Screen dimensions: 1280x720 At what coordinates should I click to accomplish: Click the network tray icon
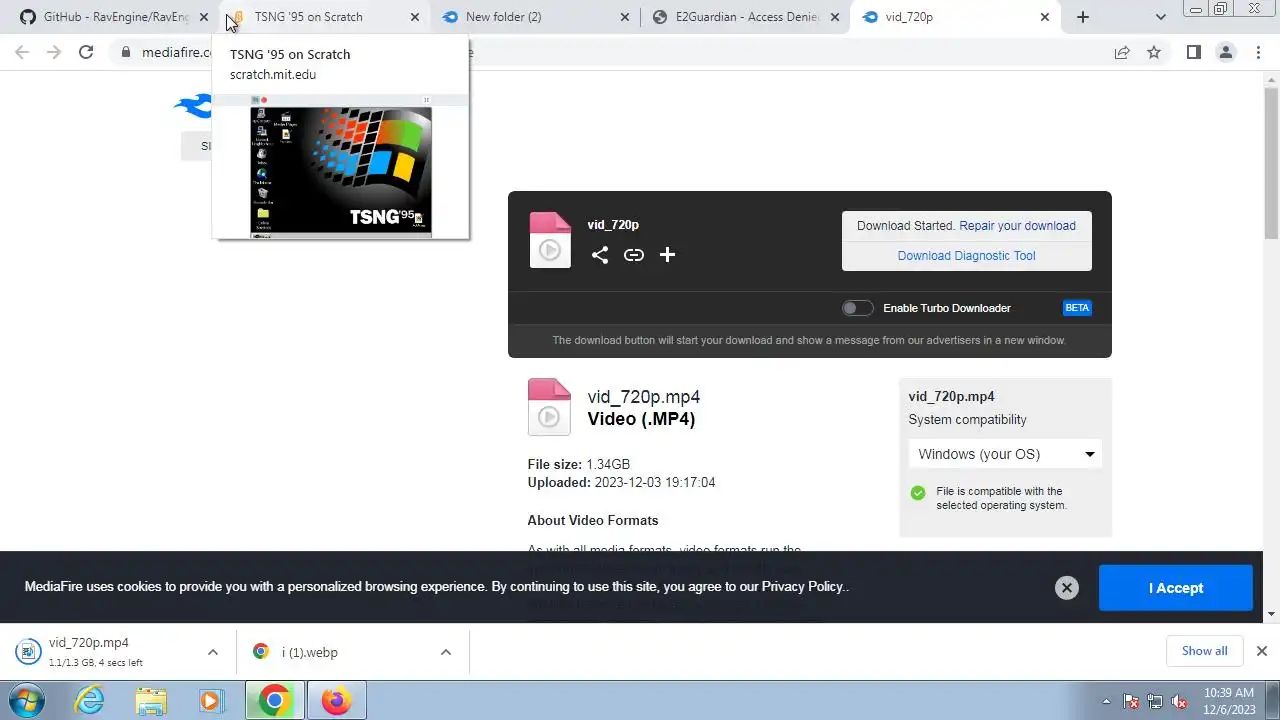point(1155,701)
